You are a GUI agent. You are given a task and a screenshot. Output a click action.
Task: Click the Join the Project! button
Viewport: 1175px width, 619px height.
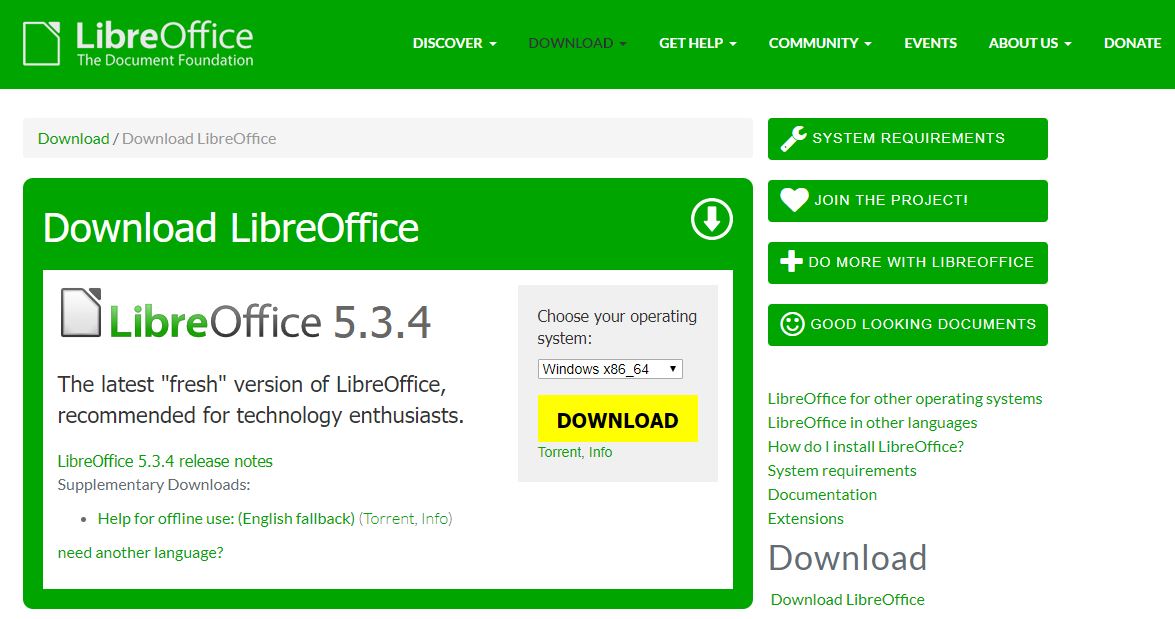[907, 200]
